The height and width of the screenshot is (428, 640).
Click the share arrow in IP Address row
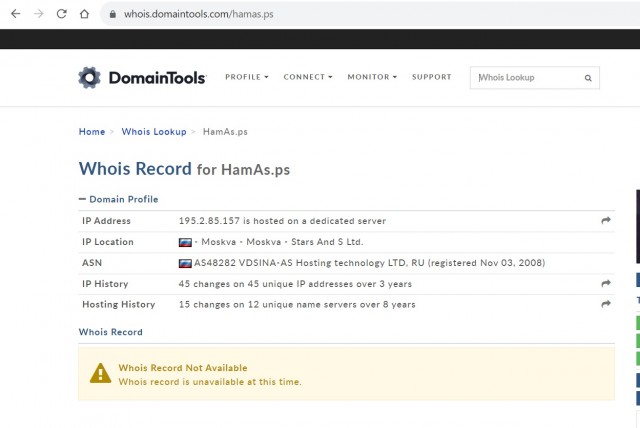tap(606, 220)
